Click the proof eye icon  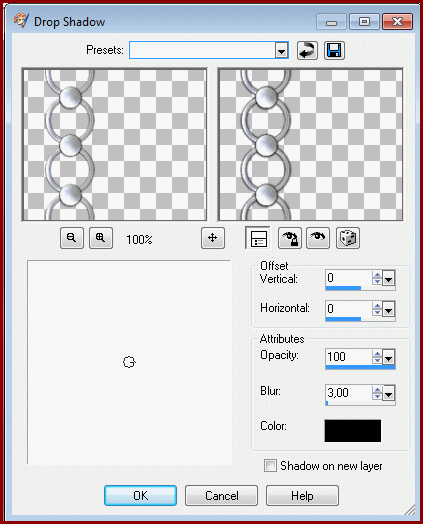318,238
